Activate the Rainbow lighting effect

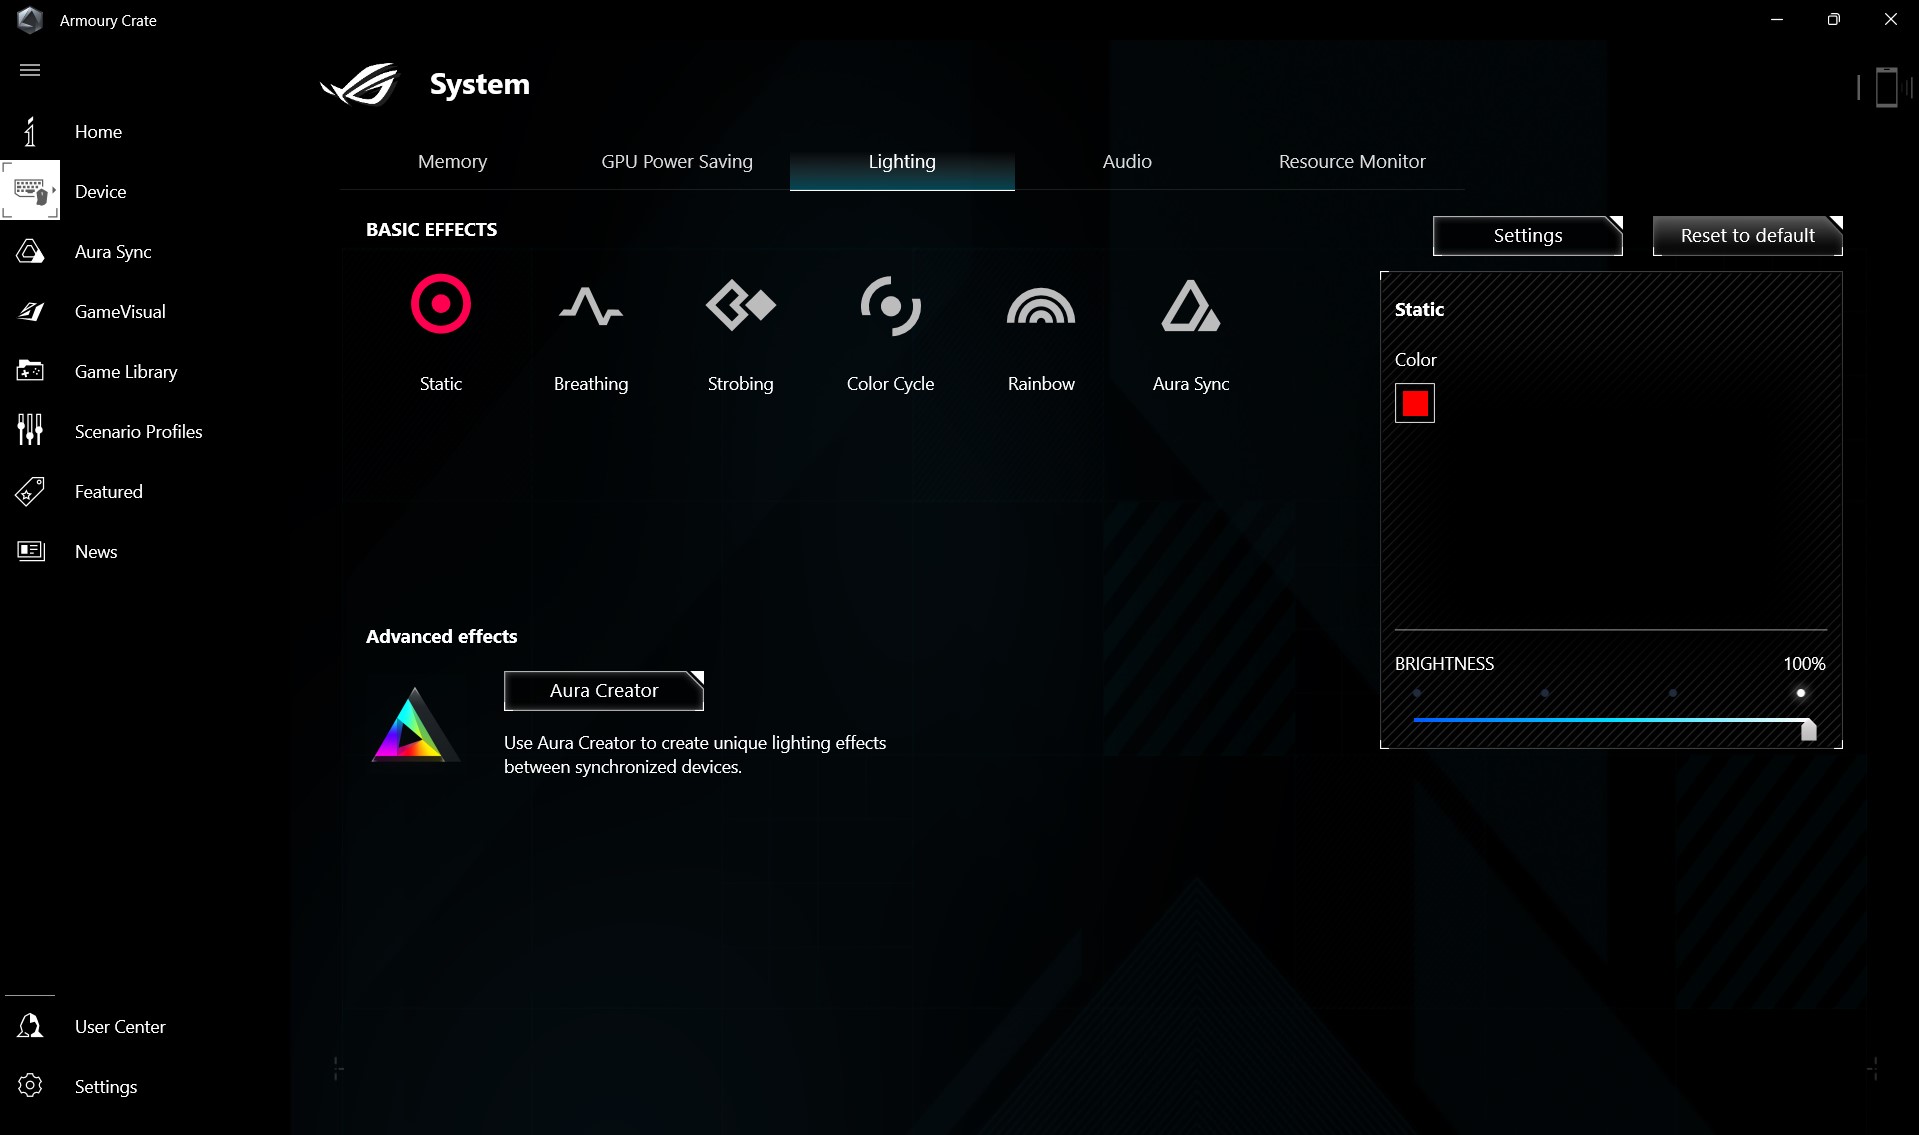(1040, 306)
